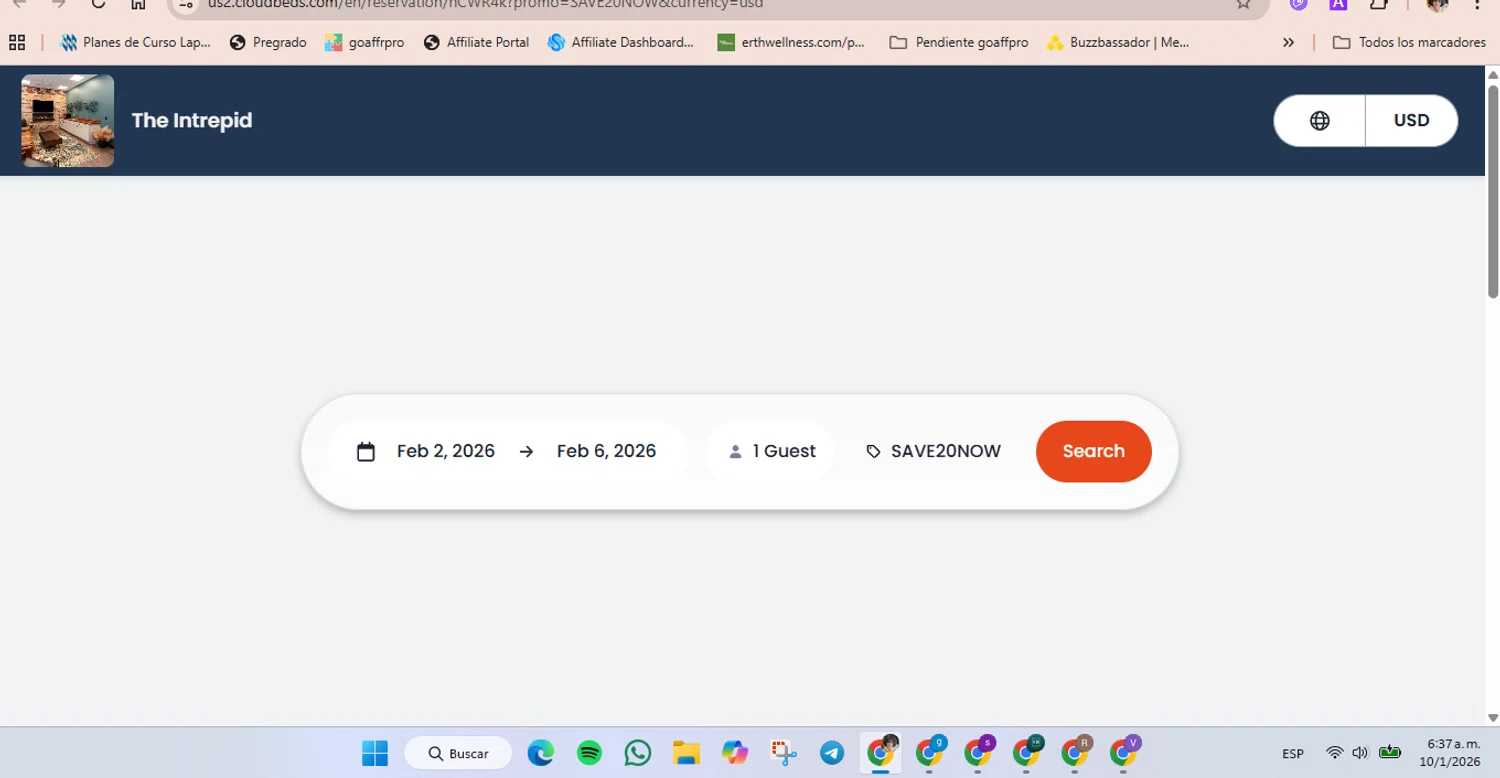
Task: Open the Chrome apps grid icon
Action: tap(16, 42)
